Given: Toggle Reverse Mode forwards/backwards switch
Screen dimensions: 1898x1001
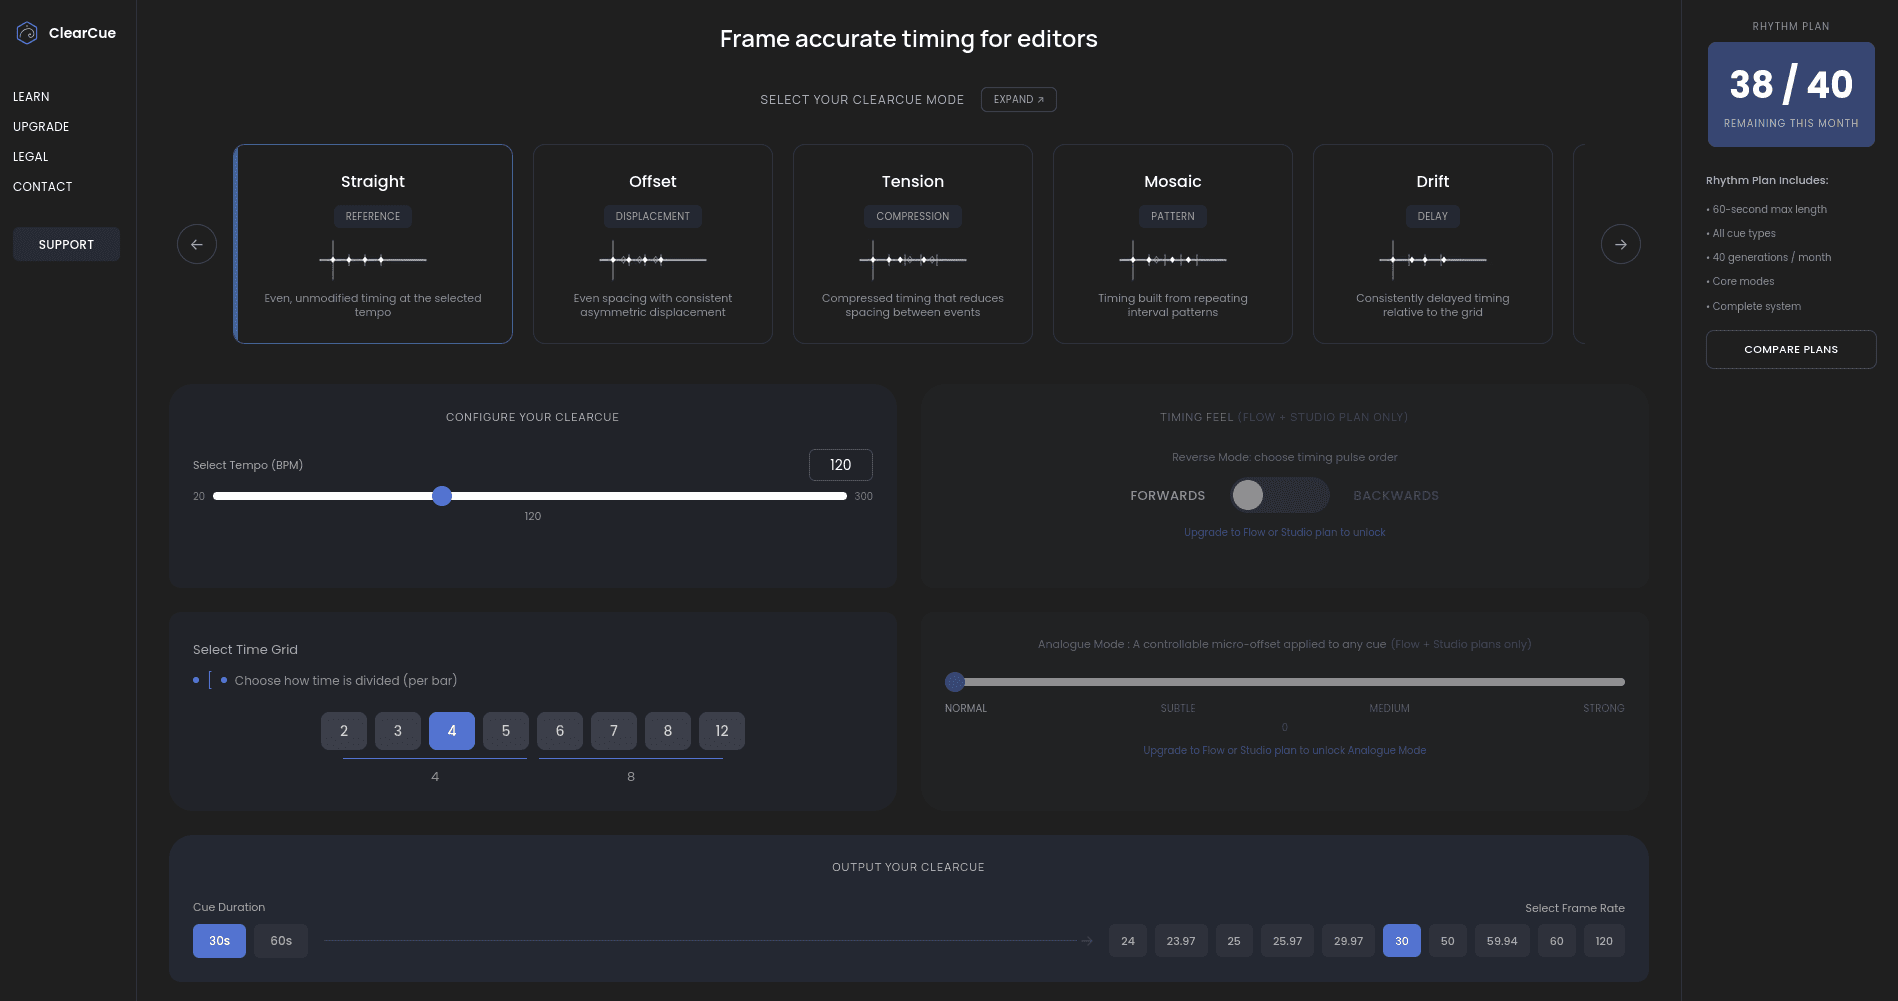Looking at the screenshot, I should 1279,495.
